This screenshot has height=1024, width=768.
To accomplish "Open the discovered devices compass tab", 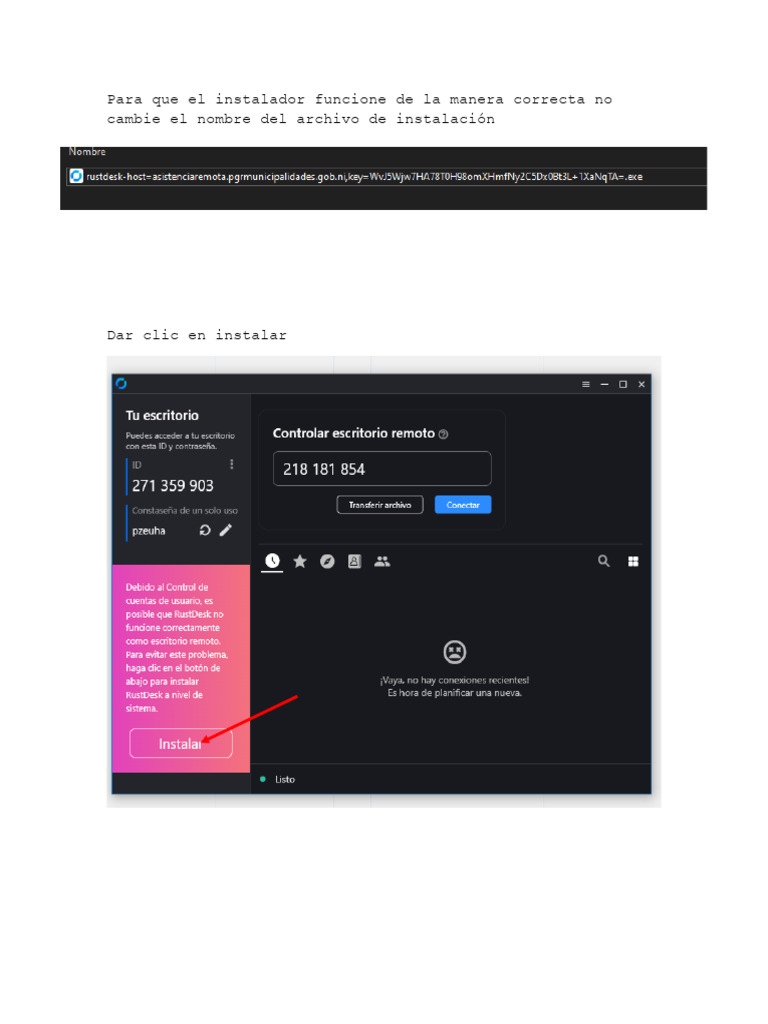I will point(327,561).
